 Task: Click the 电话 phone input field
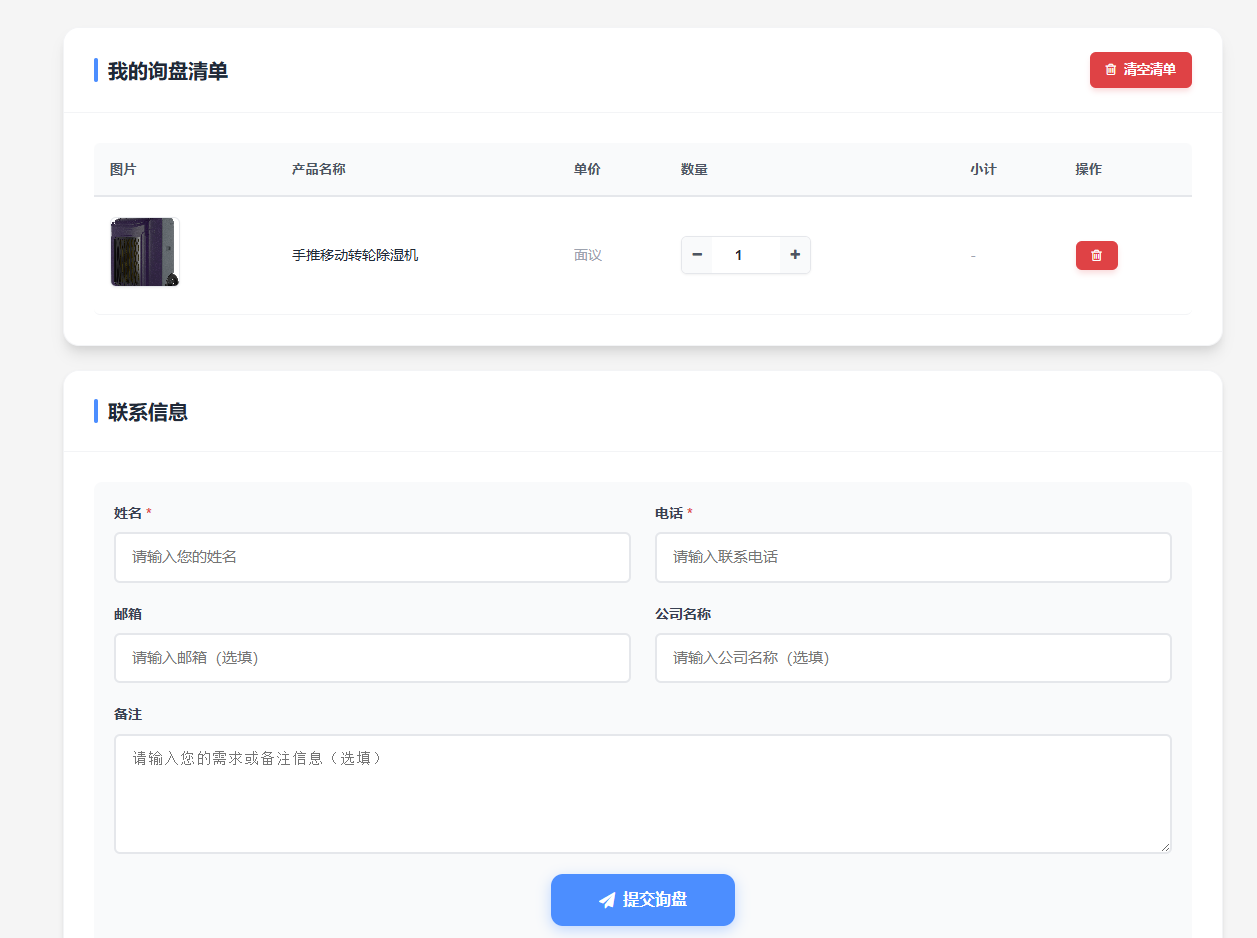tap(912, 557)
